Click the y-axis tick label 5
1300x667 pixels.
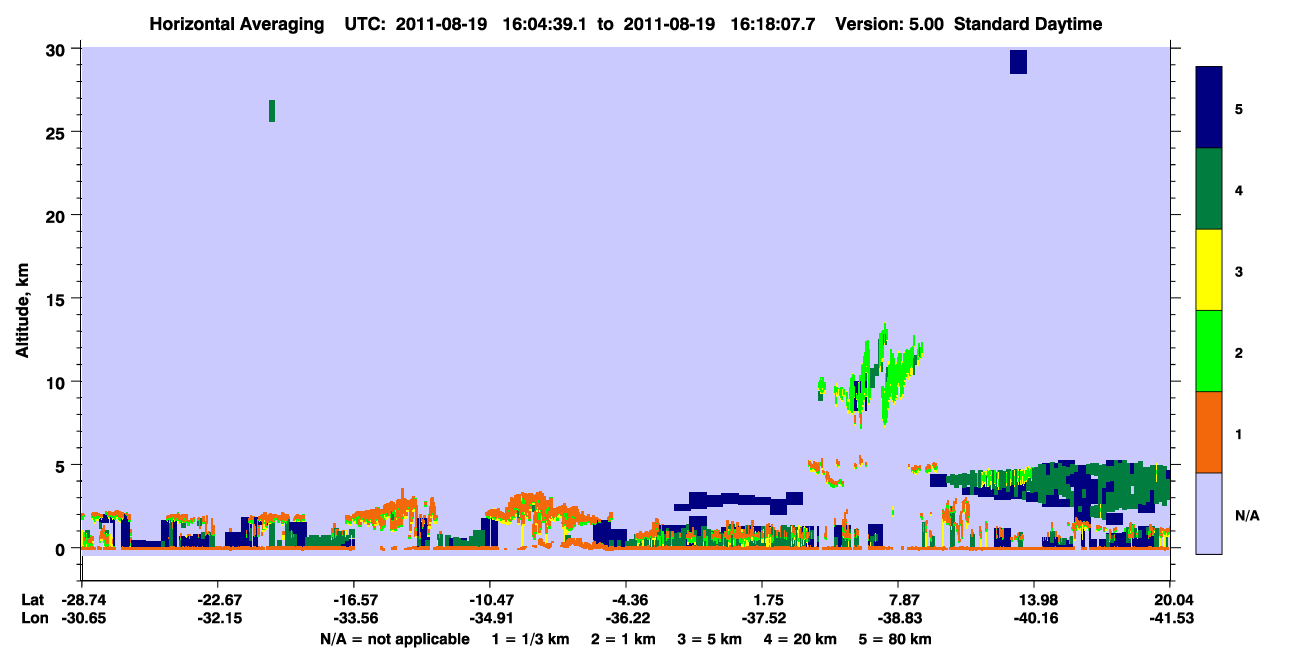point(62,465)
